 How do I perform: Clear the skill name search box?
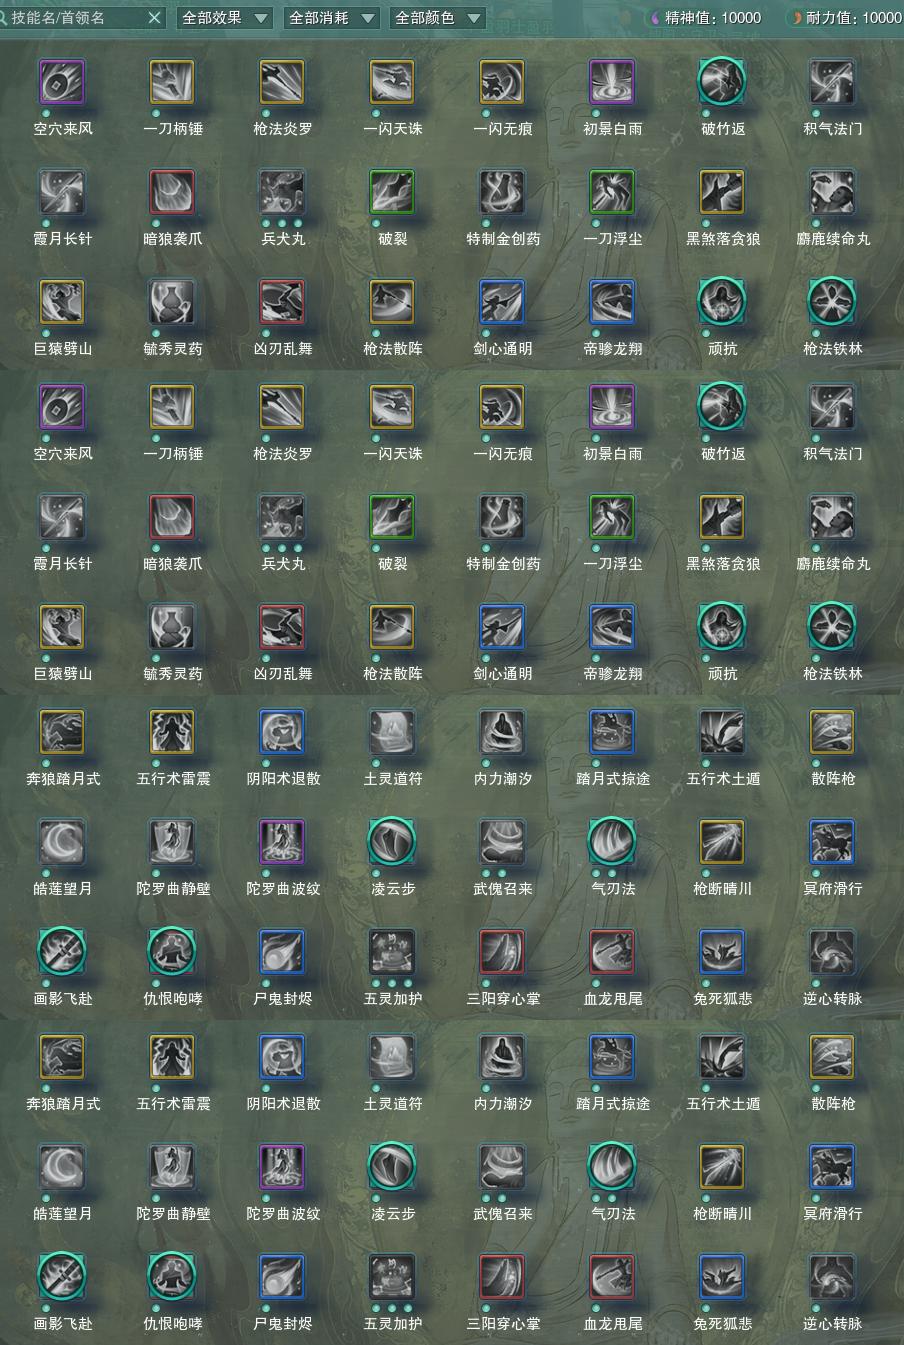(154, 17)
